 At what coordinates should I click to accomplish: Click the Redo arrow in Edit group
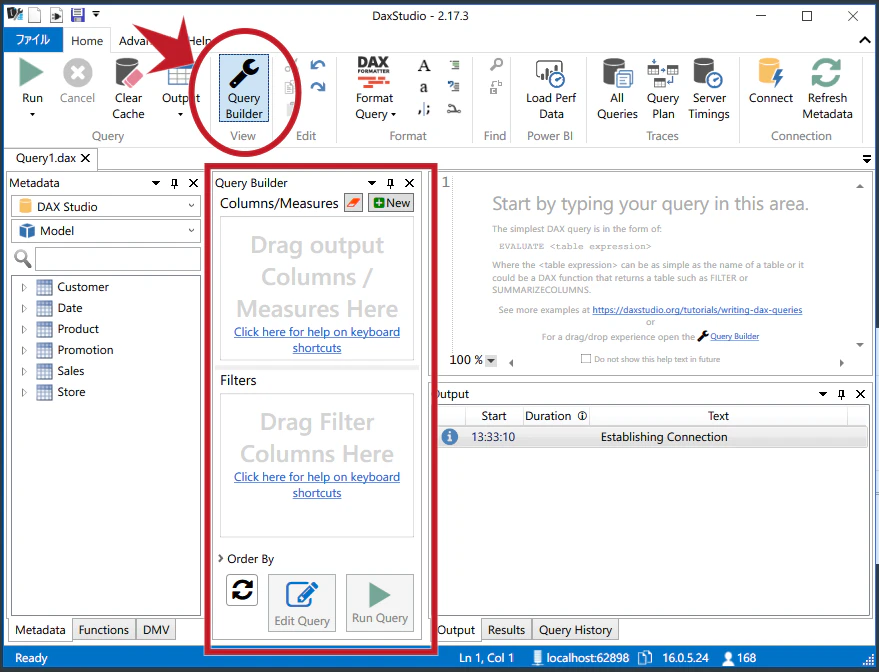[x=318, y=87]
